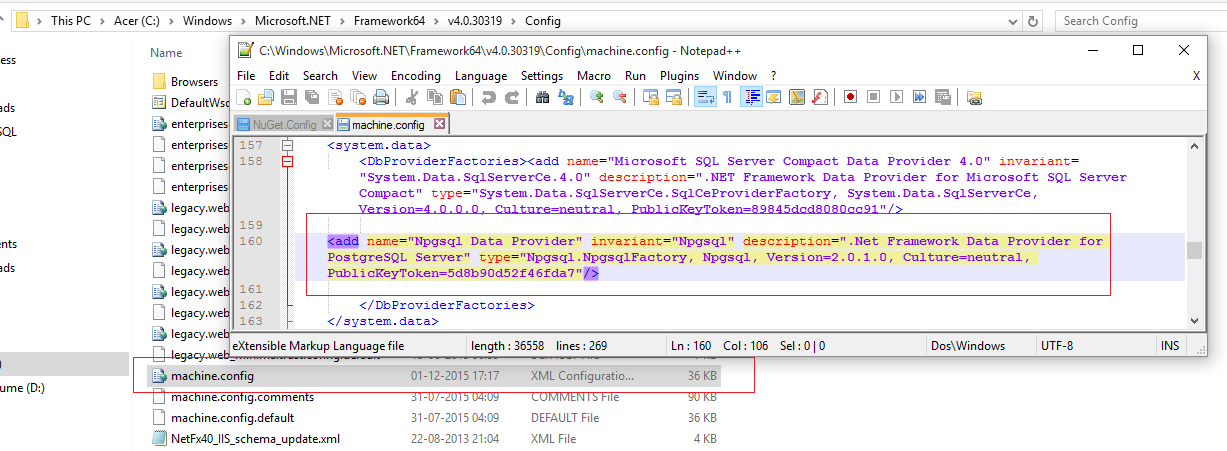Collapse the DbProviderFactories fold at line 158
The width and height of the screenshot is (1227, 451).
click(x=288, y=161)
